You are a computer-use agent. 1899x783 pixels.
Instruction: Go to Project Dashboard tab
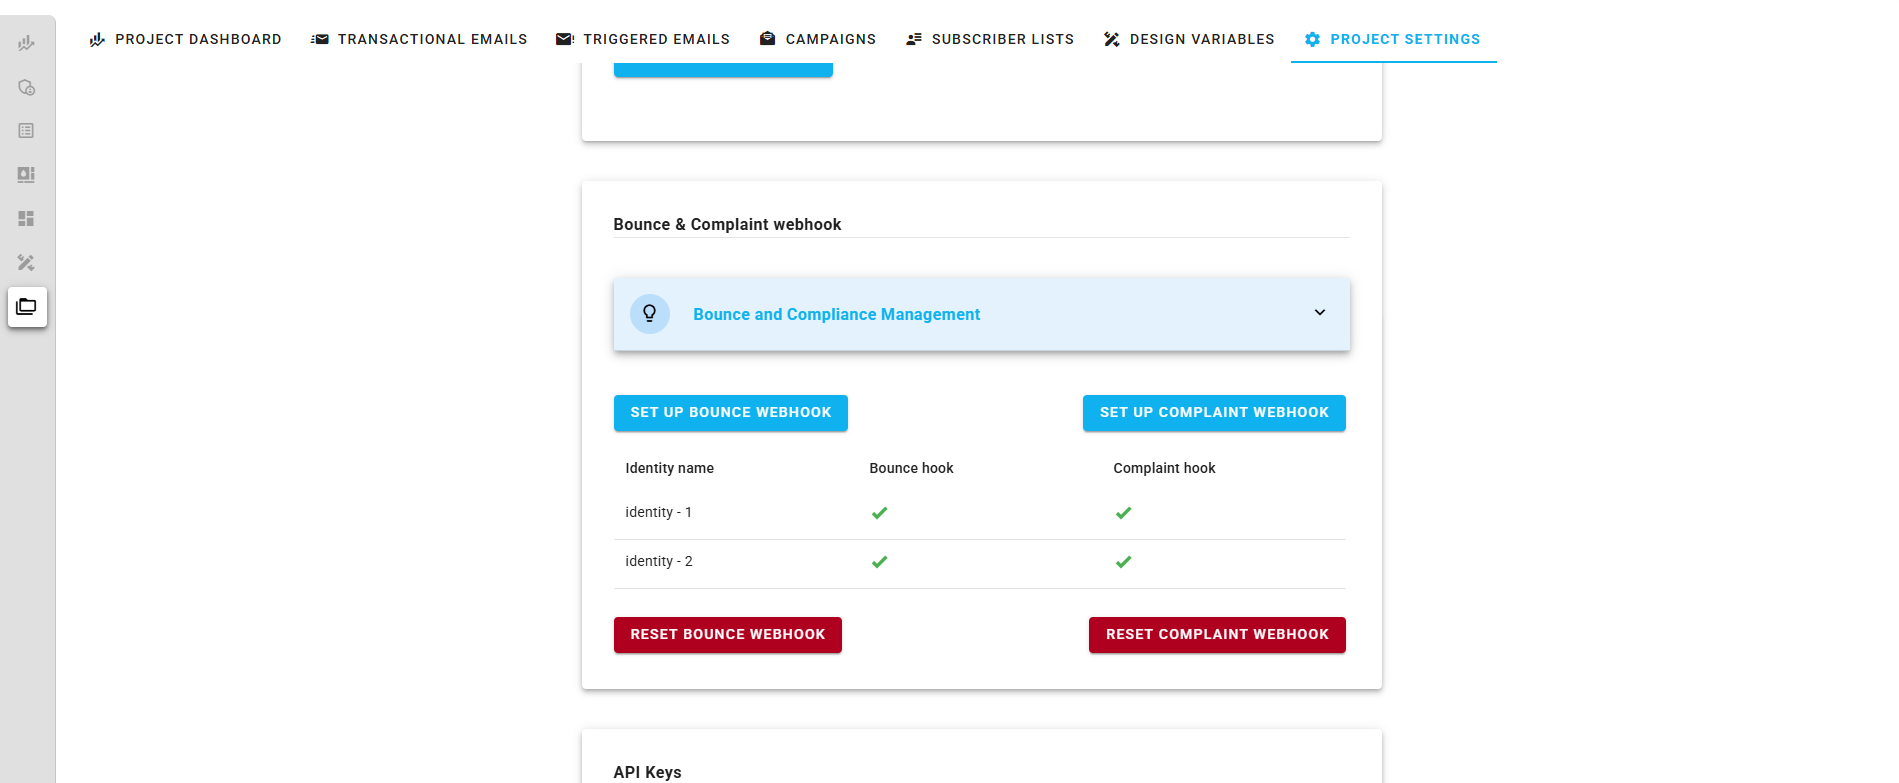pos(185,39)
